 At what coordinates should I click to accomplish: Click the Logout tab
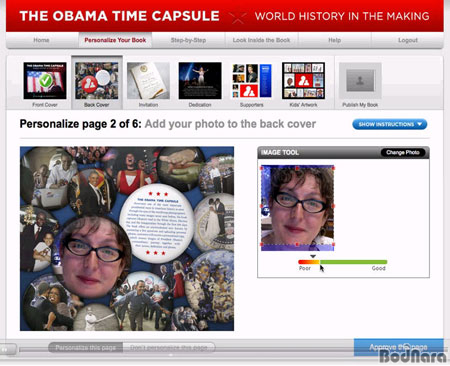(408, 40)
